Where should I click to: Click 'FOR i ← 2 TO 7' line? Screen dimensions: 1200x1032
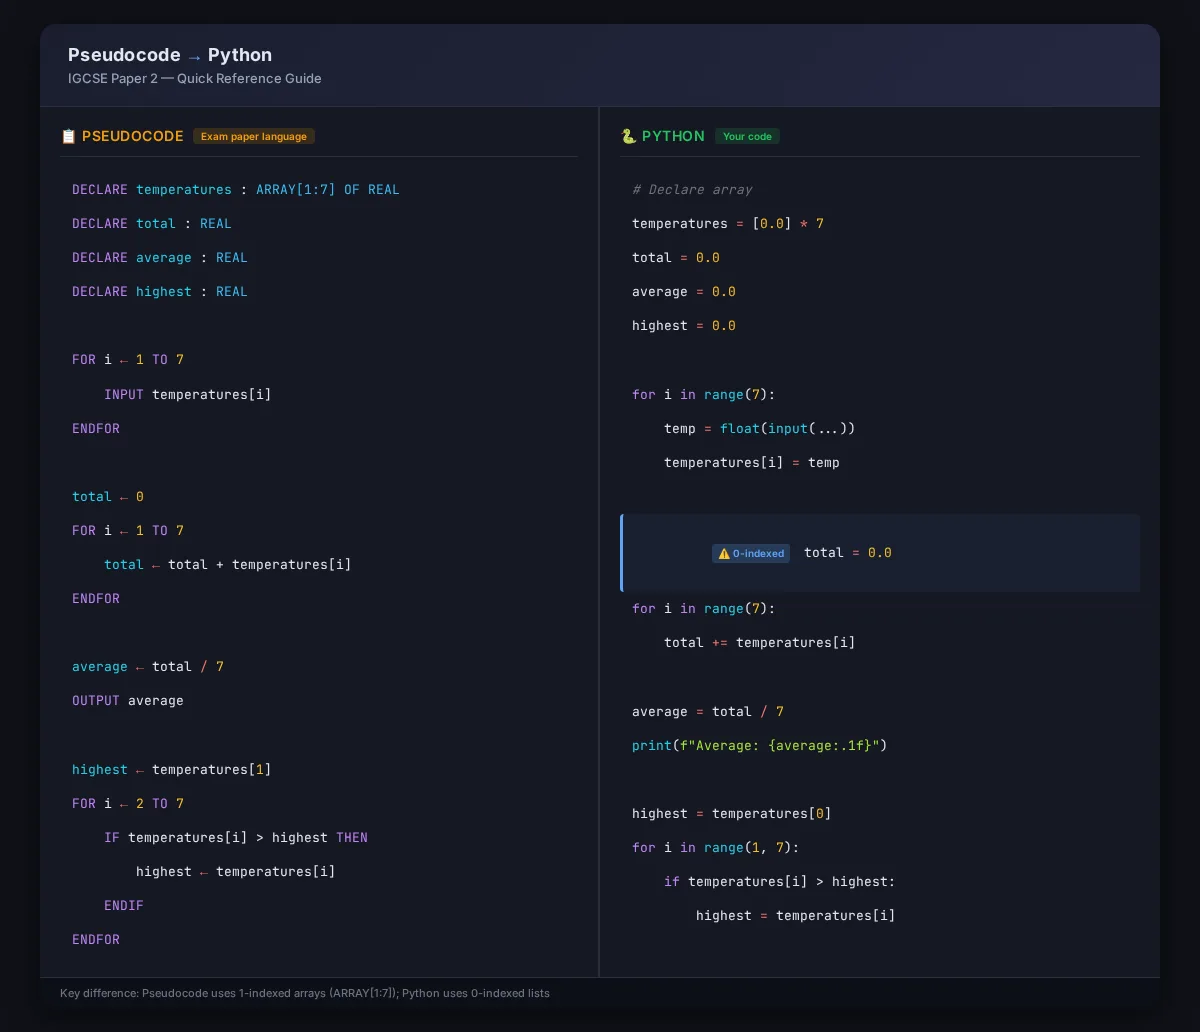pos(128,804)
